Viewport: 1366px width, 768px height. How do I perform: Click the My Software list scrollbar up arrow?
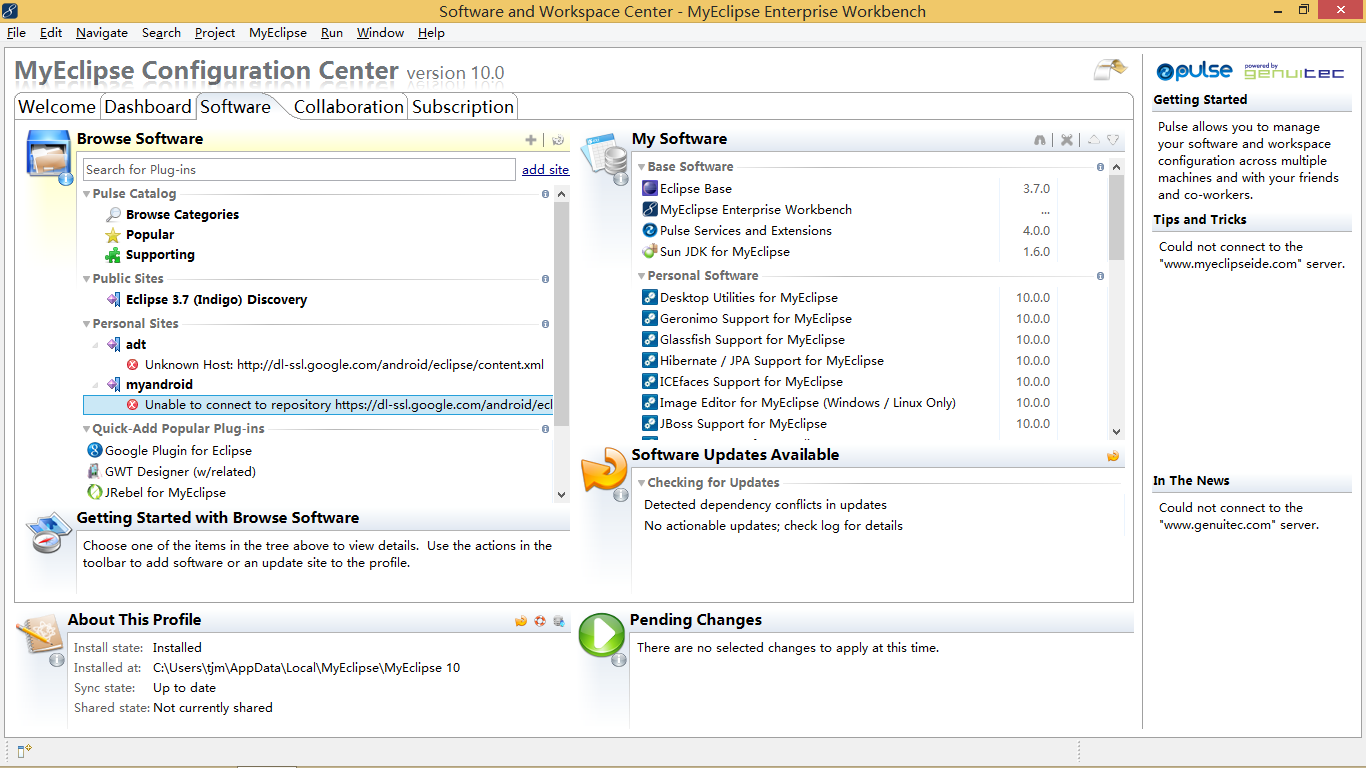[1117, 167]
